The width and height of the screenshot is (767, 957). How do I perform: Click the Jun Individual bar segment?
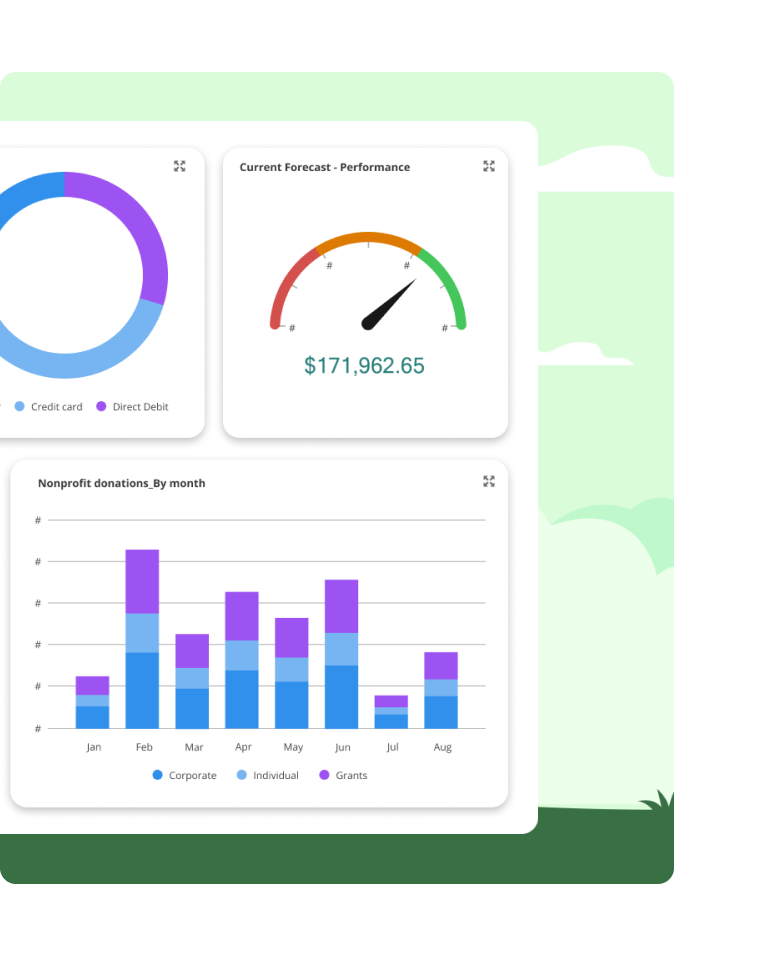[x=341, y=649]
